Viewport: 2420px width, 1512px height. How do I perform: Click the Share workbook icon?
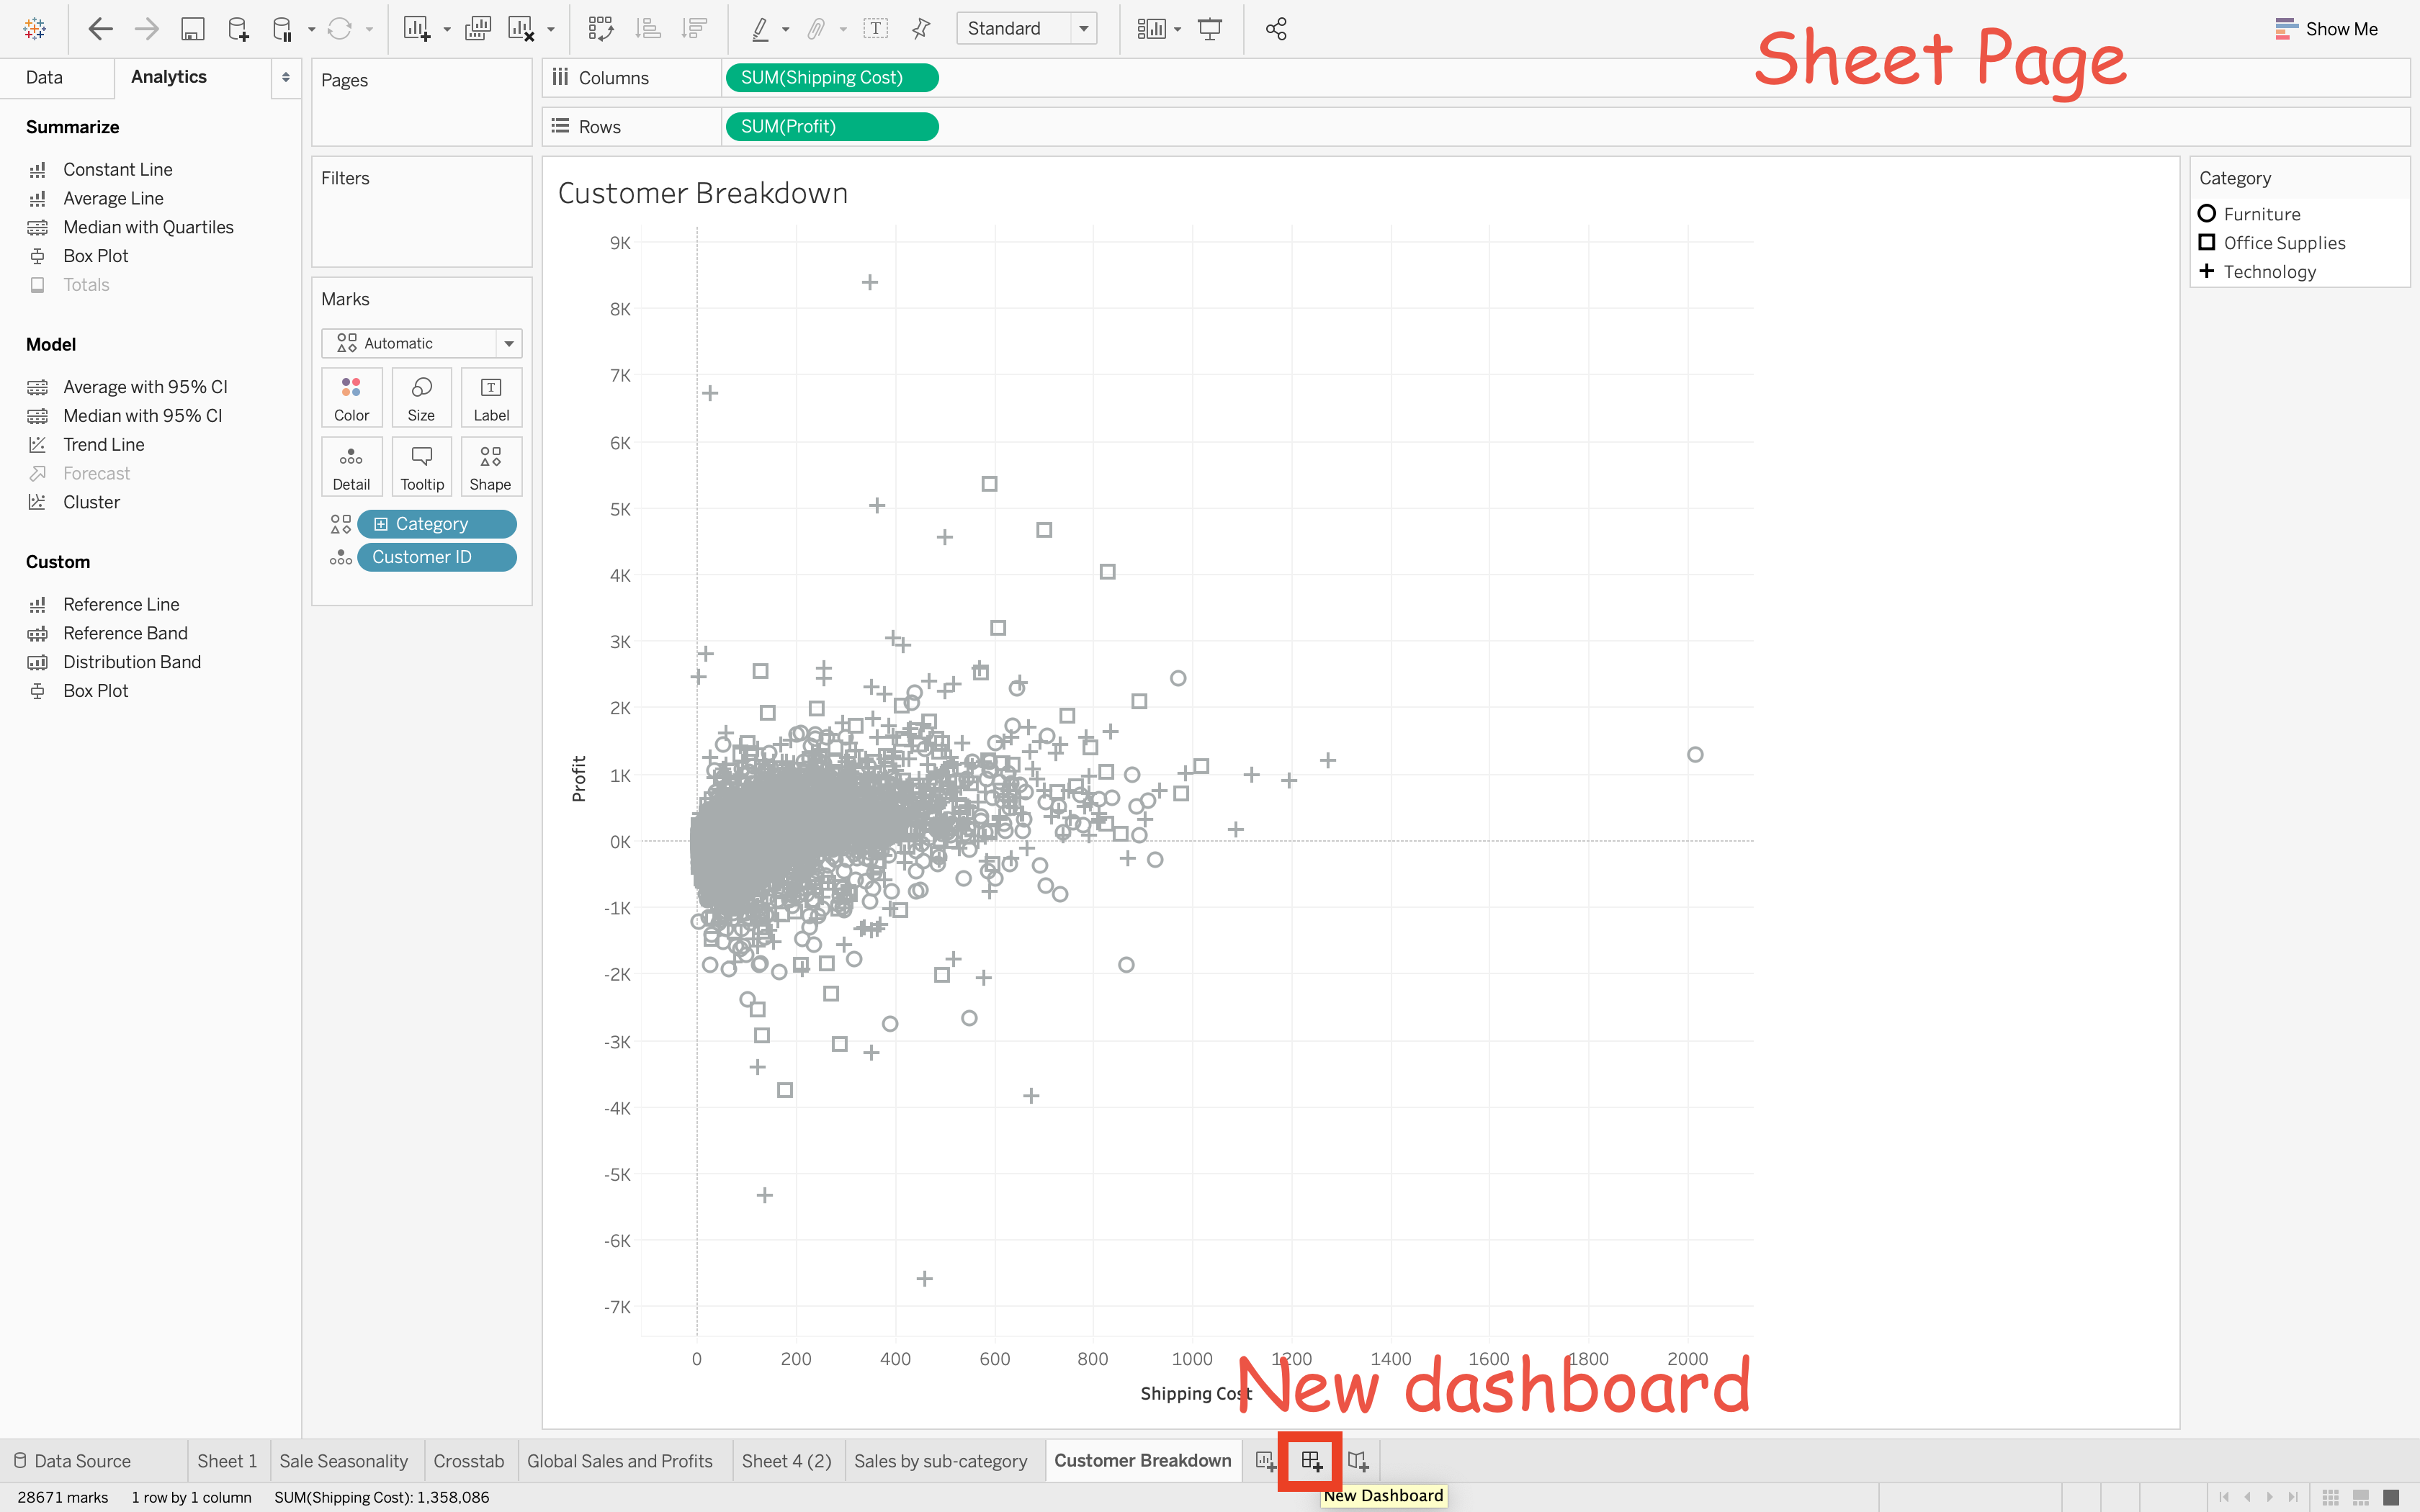coord(1276,29)
